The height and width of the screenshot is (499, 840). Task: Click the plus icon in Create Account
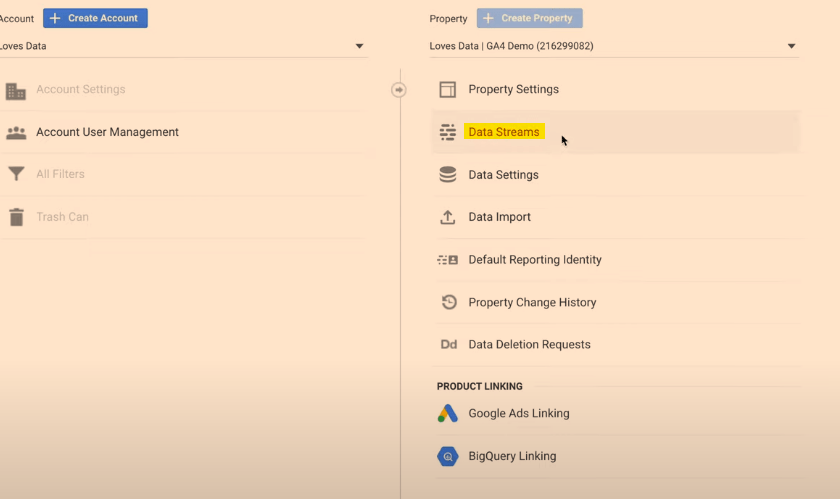[x=55, y=18]
